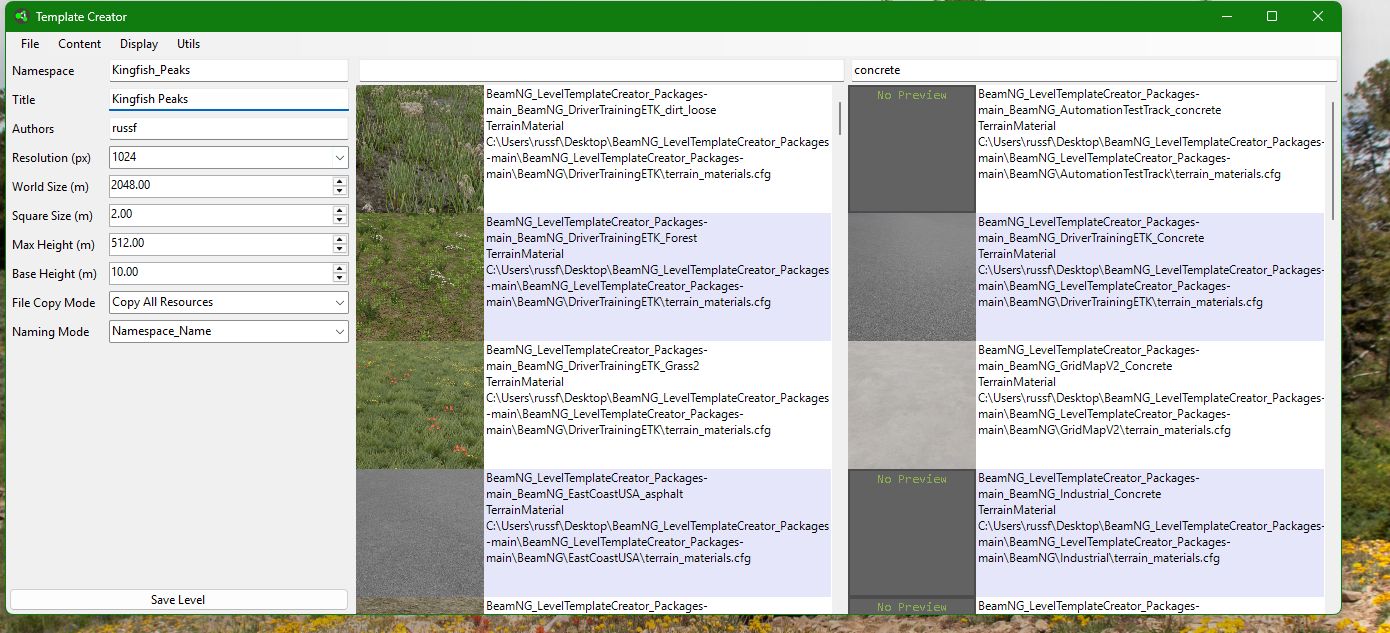Click the DriverTrainingETK_dirt_loose text entry
Screen dimensions: 1390x633
pos(657,149)
